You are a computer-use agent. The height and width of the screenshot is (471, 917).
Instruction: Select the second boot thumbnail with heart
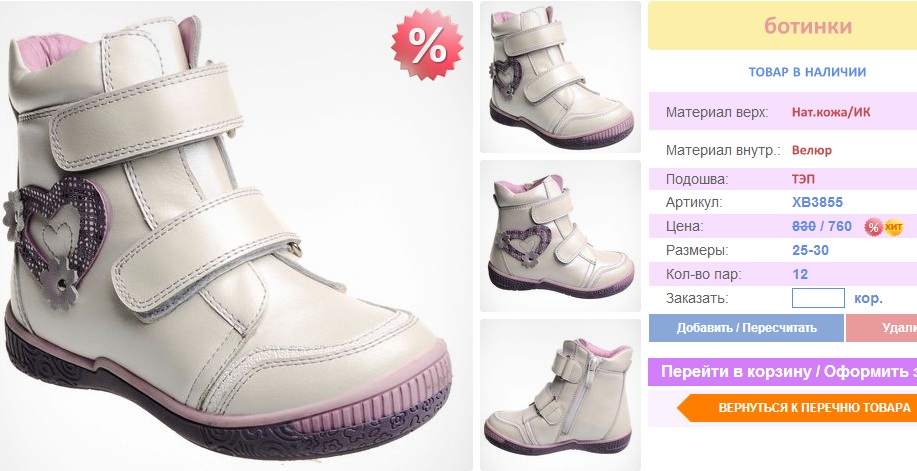560,236
